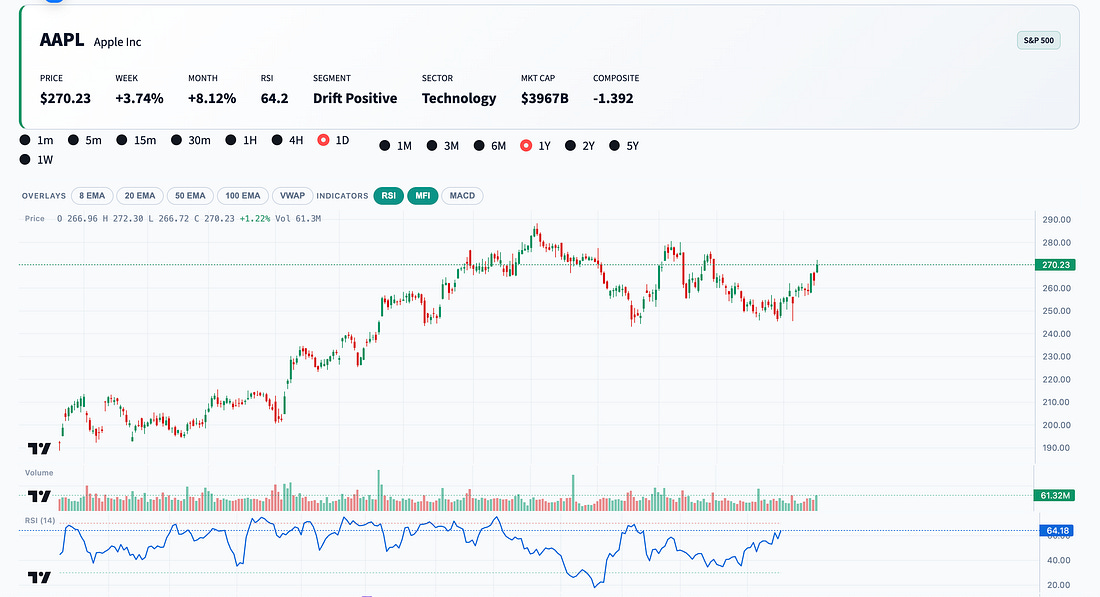Open TradingView logo in RSI pane
Image resolution: width=1100 pixels, height=597 pixels.
(x=39, y=577)
